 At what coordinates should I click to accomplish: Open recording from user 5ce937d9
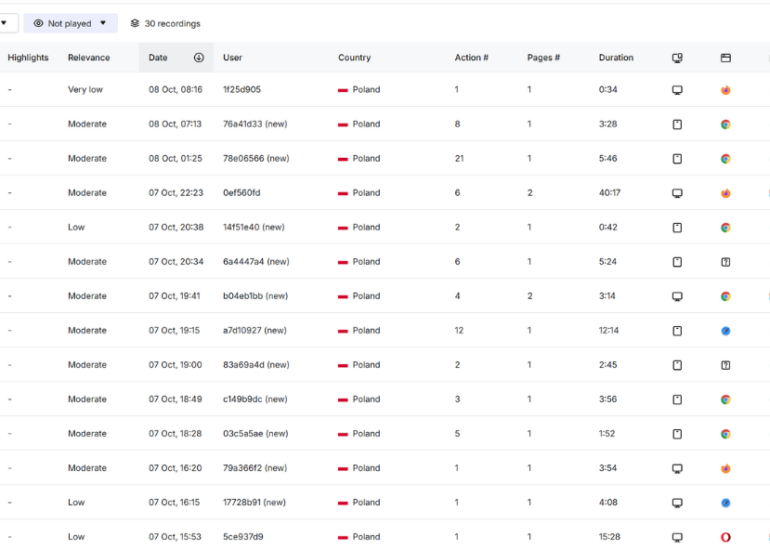click(242, 537)
